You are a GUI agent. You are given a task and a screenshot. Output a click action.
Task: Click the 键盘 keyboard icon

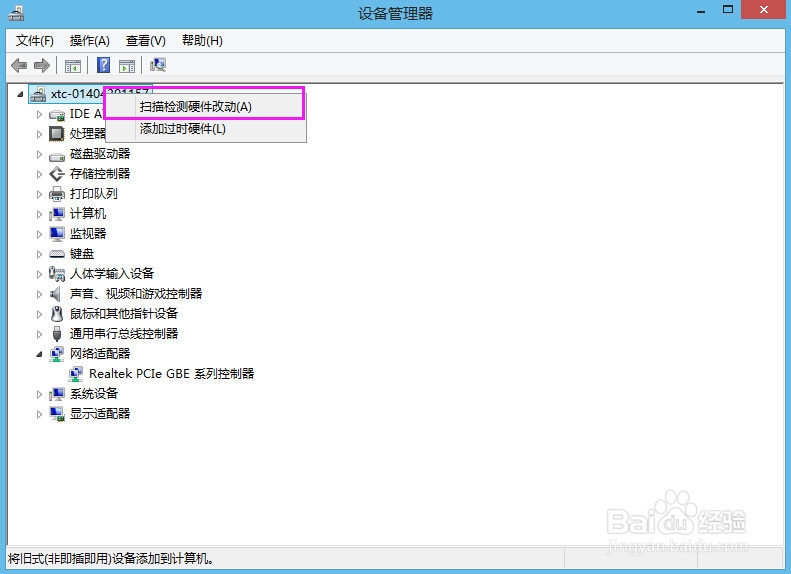(57, 254)
